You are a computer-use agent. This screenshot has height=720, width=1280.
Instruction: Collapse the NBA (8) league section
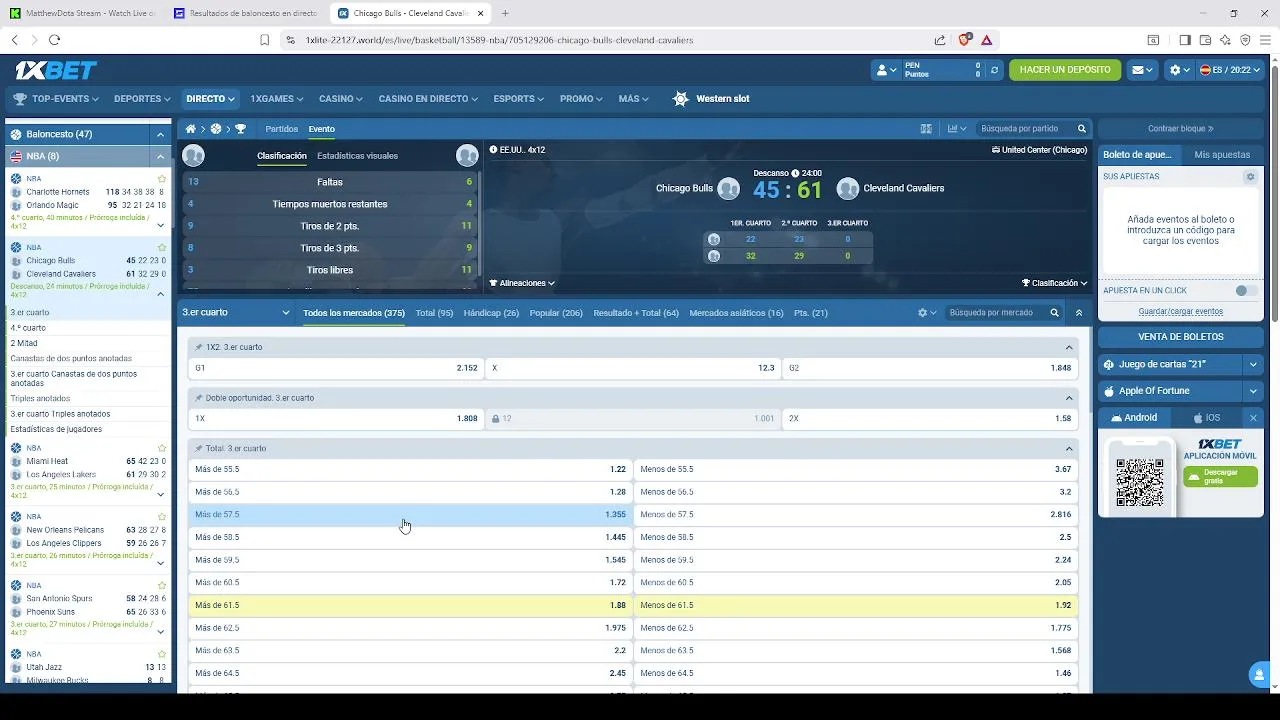coord(160,156)
